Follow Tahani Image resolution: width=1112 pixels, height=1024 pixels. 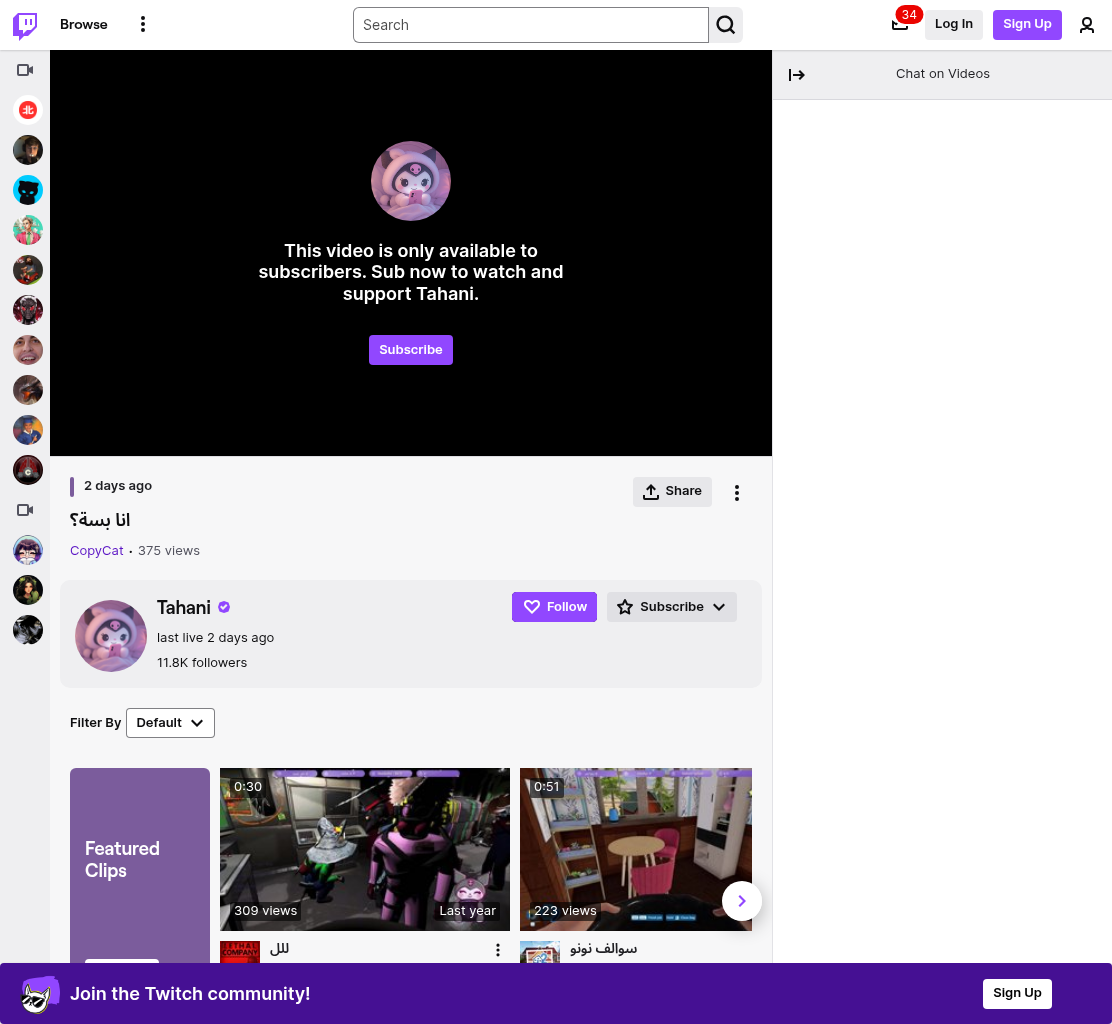point(555,607)
